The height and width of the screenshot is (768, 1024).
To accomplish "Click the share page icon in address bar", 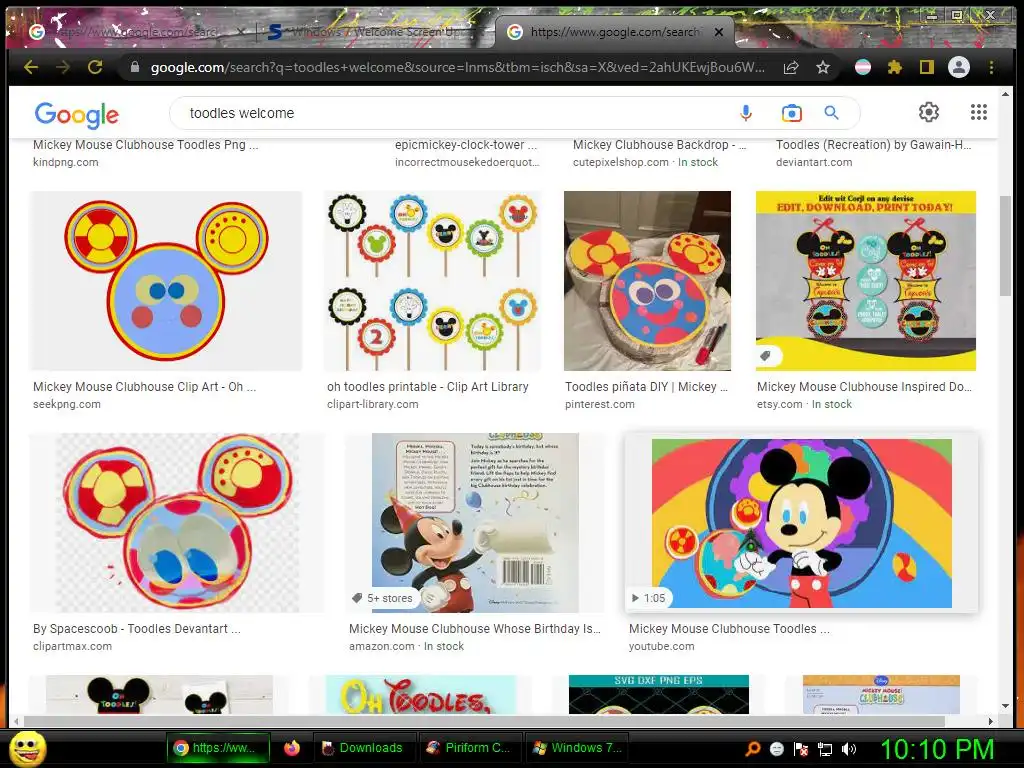I will point(791,67).
